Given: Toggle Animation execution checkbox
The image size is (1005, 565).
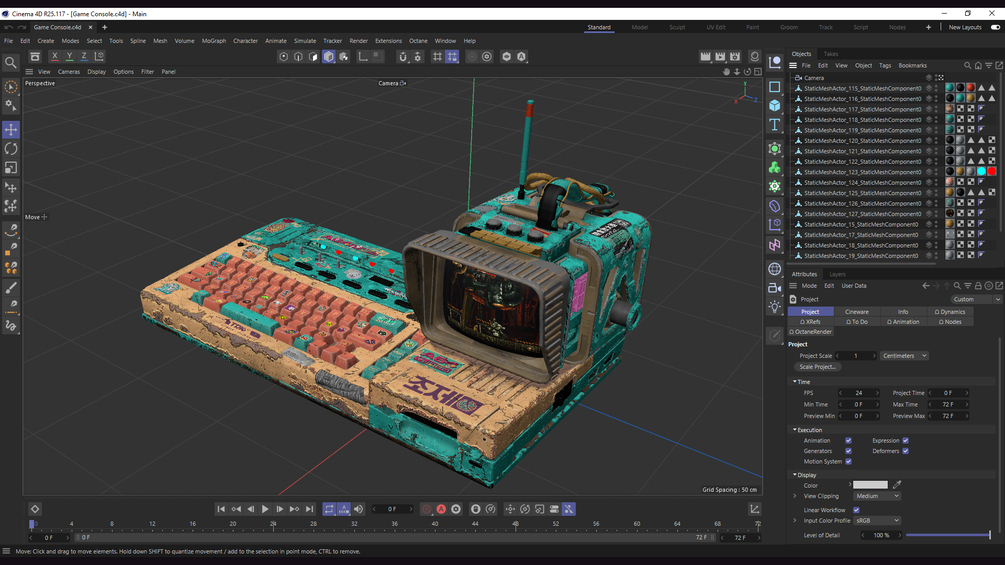Looking at the screenshot, I should [x=848, y=441].
